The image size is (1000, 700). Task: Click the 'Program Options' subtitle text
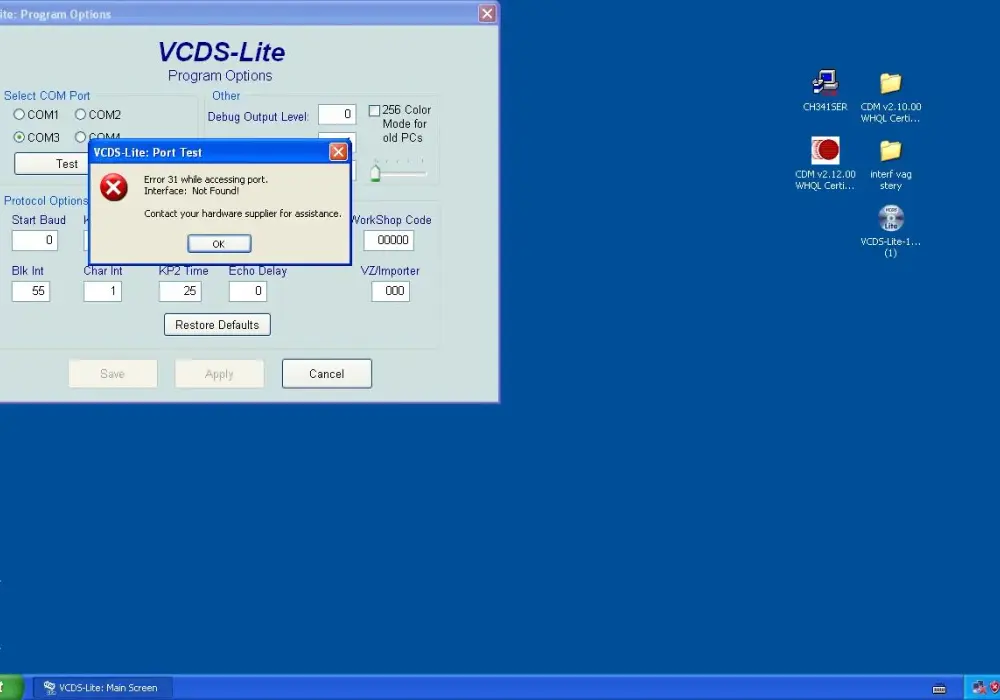(x=220, y=76)
